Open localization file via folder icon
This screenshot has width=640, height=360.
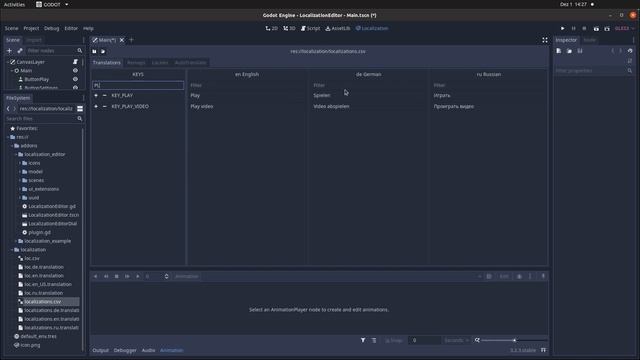[x=103, y=51]
